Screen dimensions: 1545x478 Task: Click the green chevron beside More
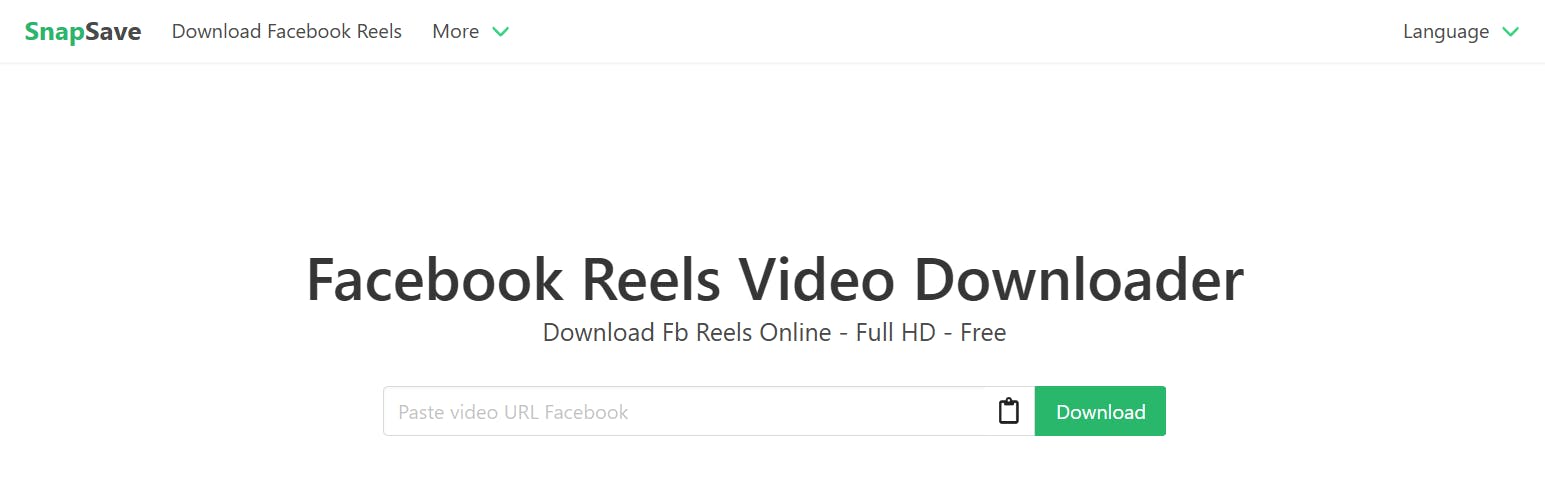tap(500, 32)
